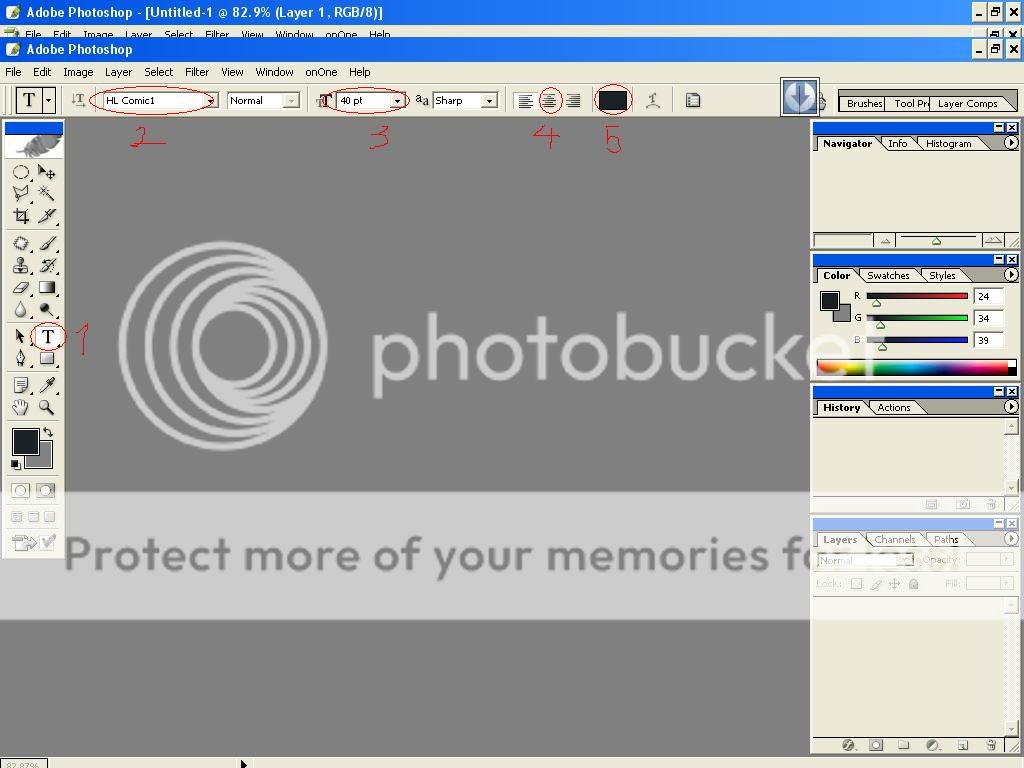The width and height of the screenshot is (1024, 768).
Task: Add a layer mask in Layers panel
Action: [876, 745]
